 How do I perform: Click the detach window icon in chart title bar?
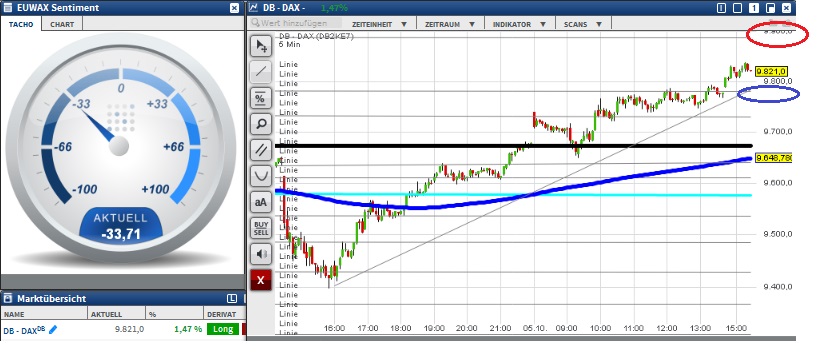click(x=770, y=8)
